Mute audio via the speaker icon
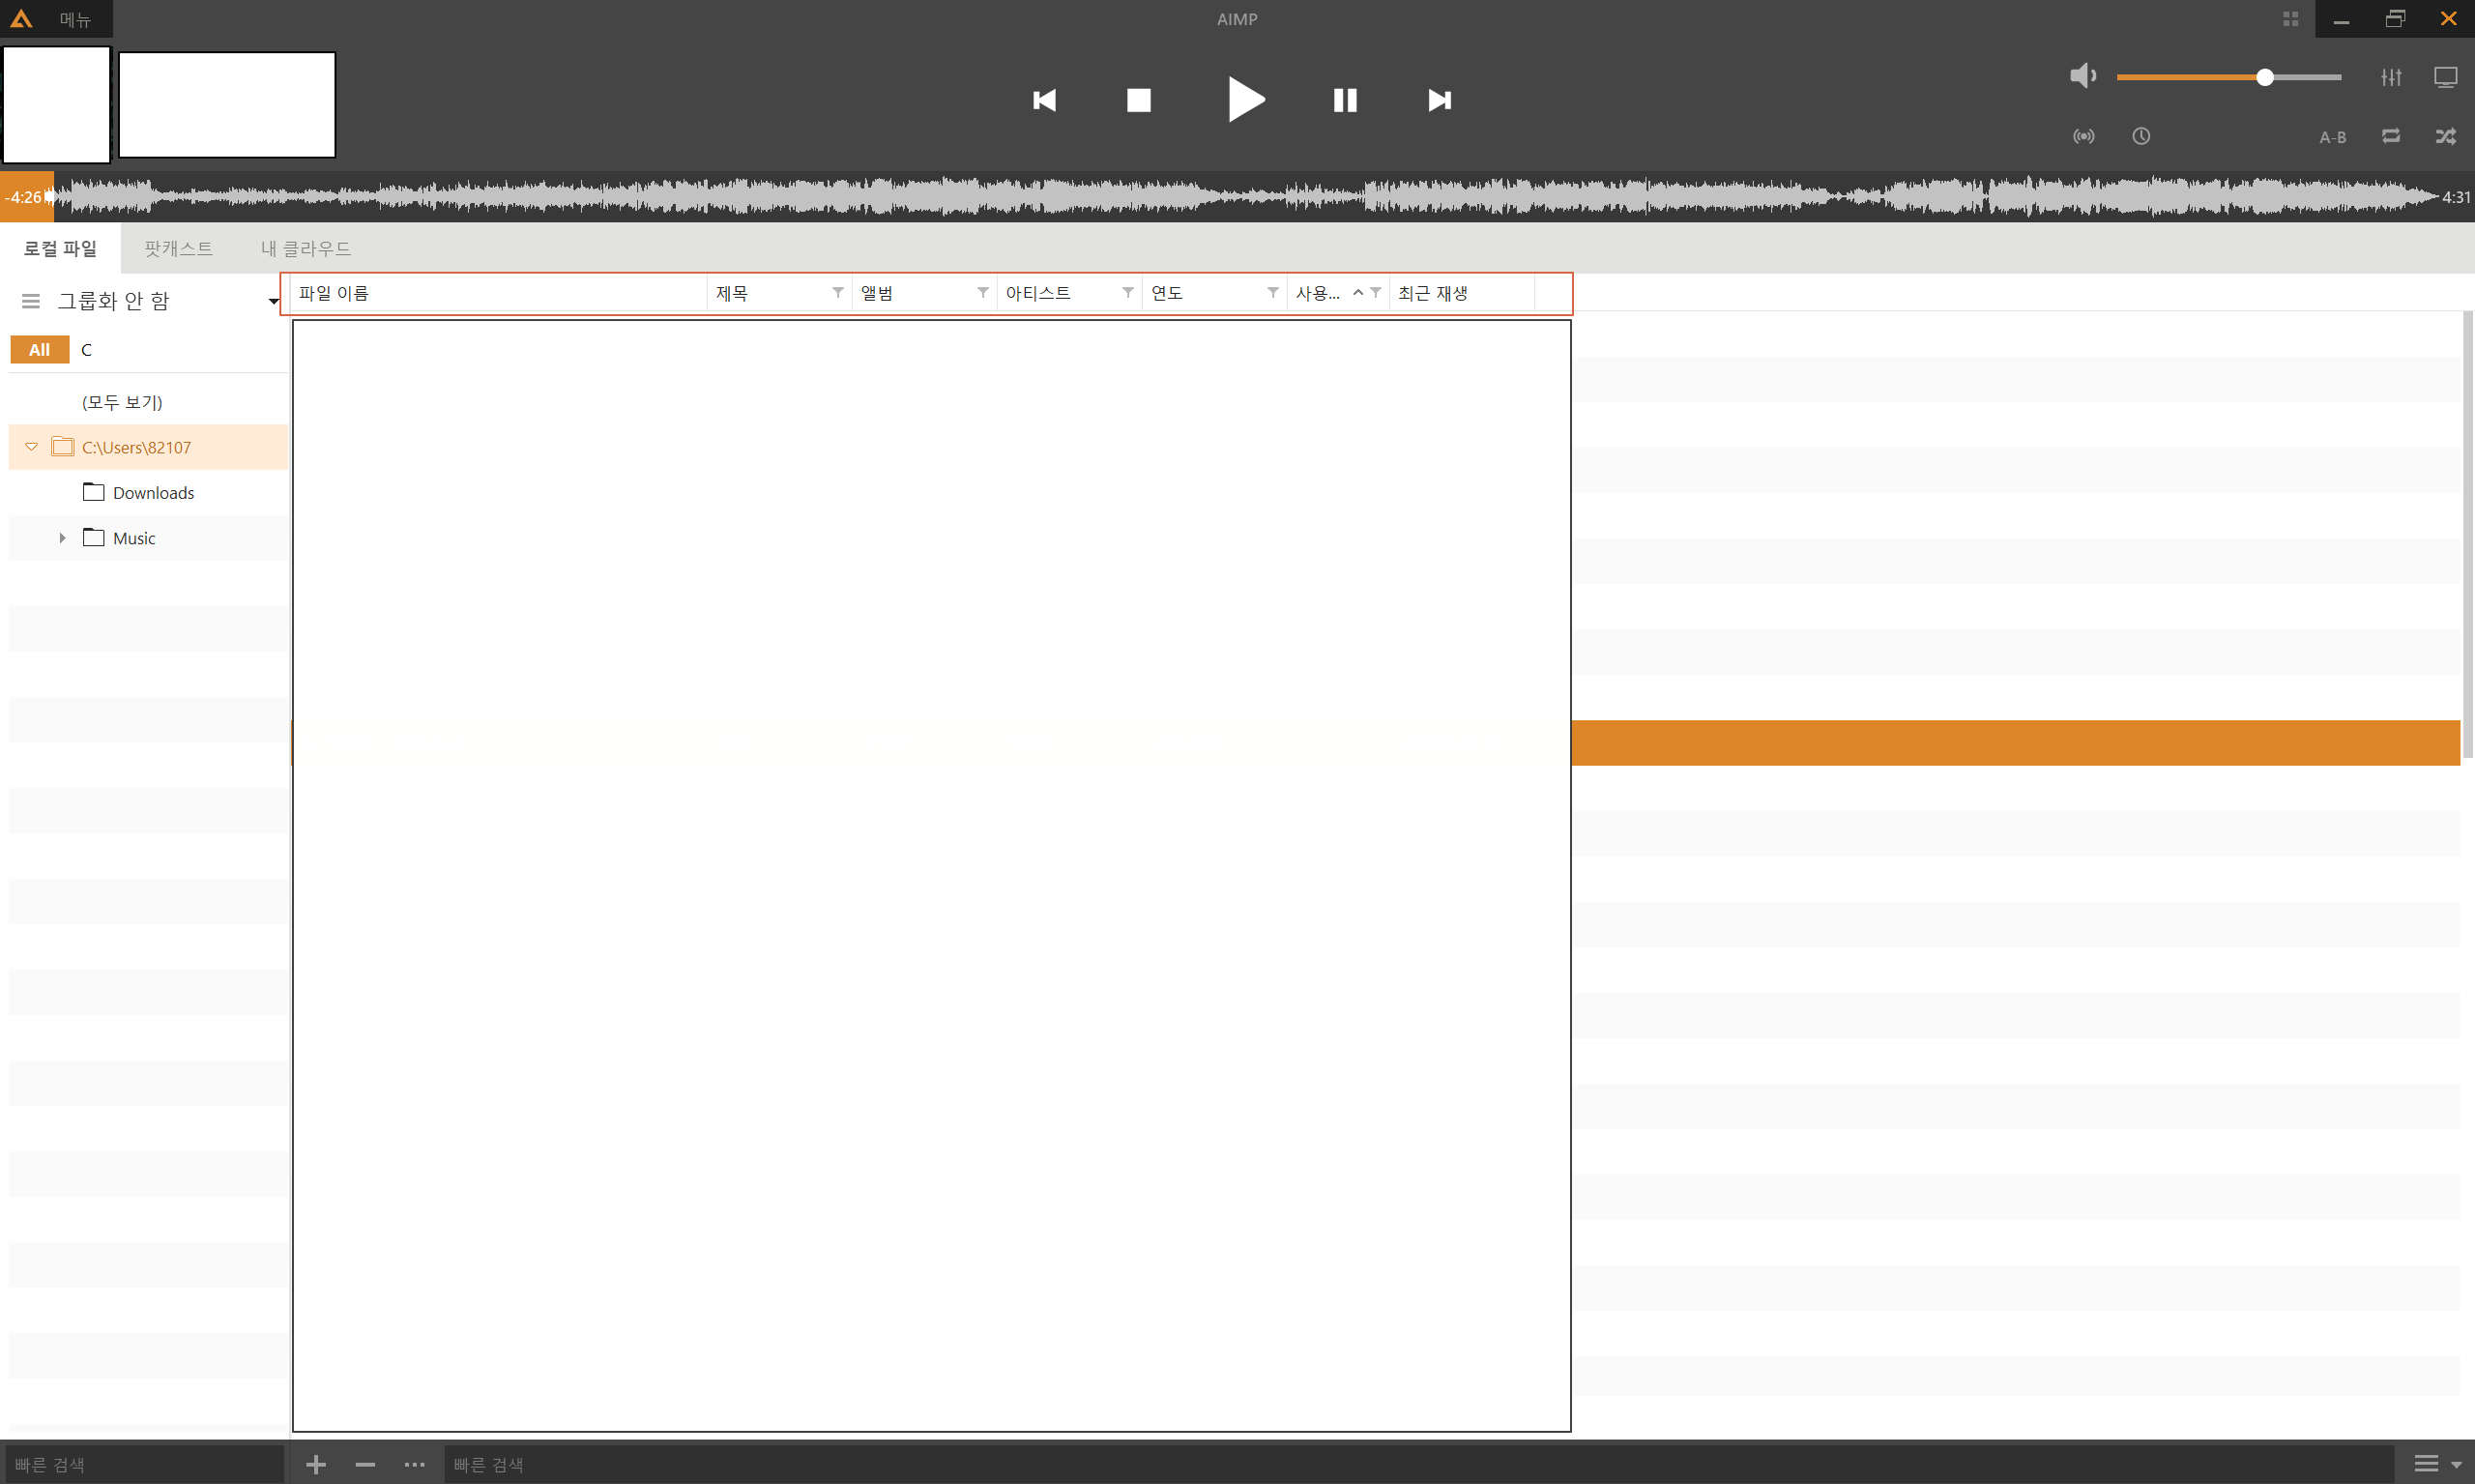 click(x=2083, y=76)
